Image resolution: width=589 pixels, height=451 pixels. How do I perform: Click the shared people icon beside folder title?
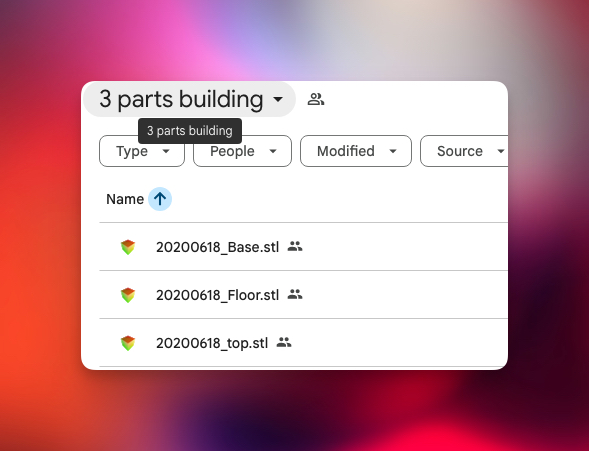[x=316, y=100]
